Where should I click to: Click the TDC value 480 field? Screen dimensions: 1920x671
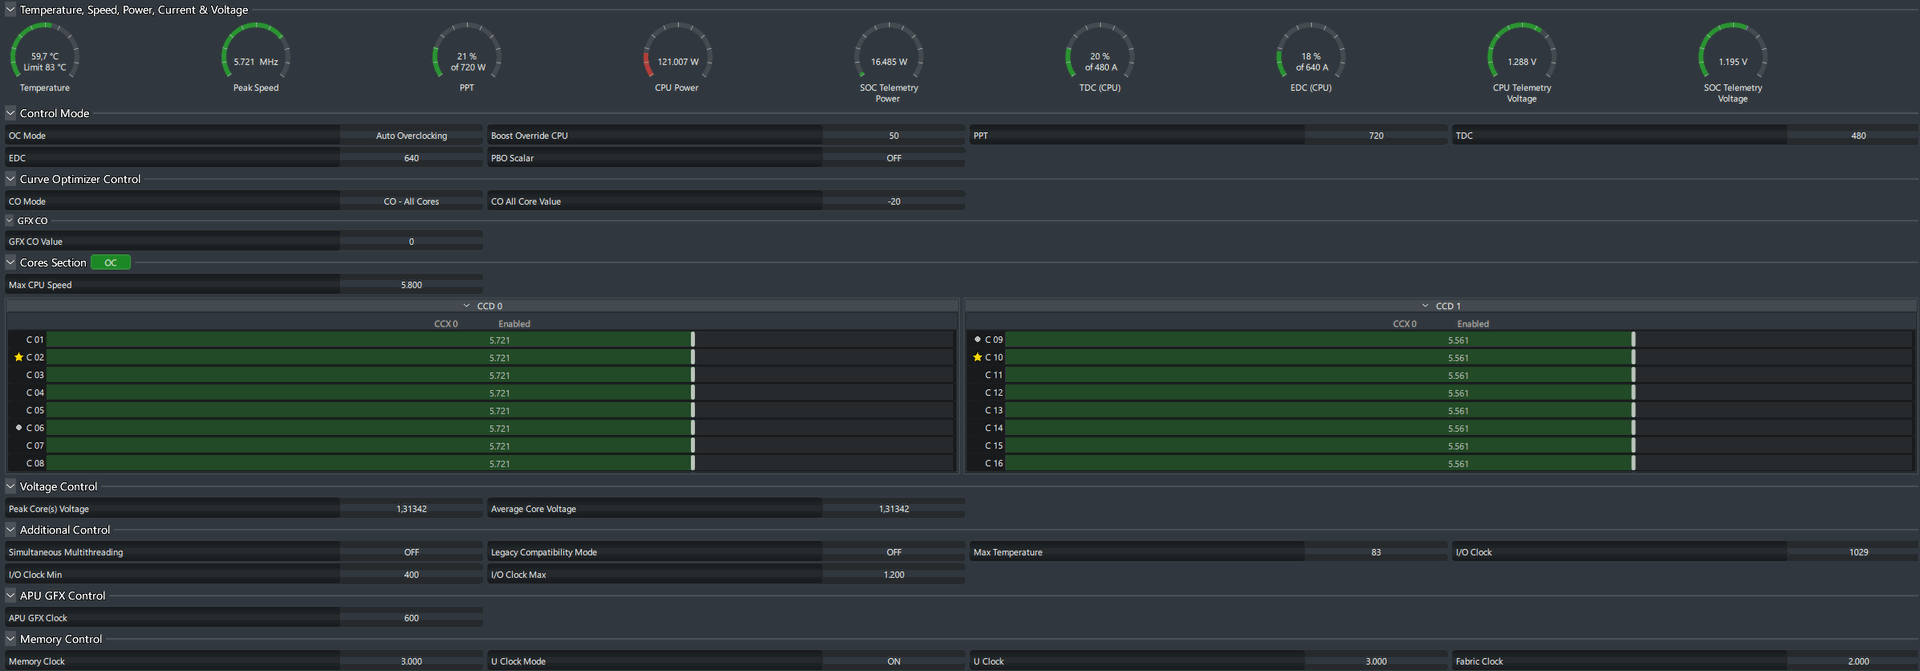(x=1858, y=136)
